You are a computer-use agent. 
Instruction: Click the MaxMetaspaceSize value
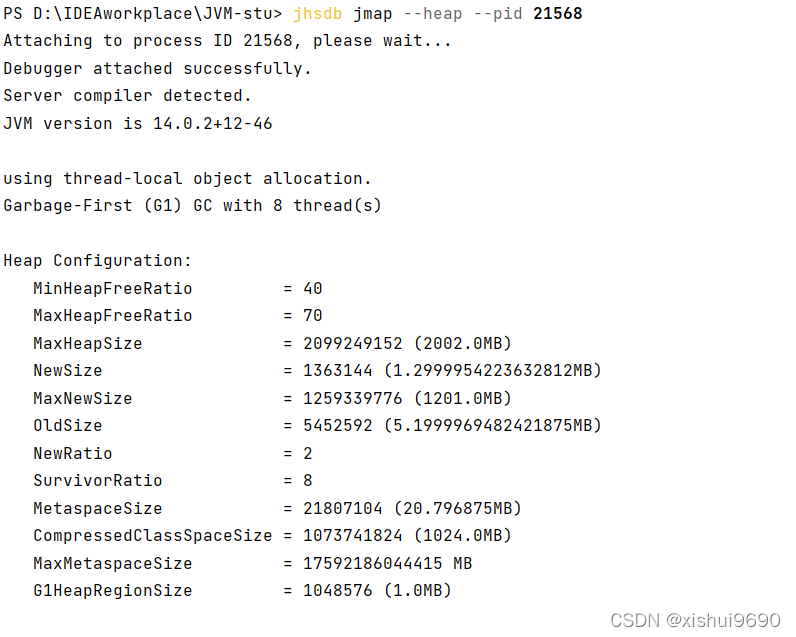click(388, 563)
